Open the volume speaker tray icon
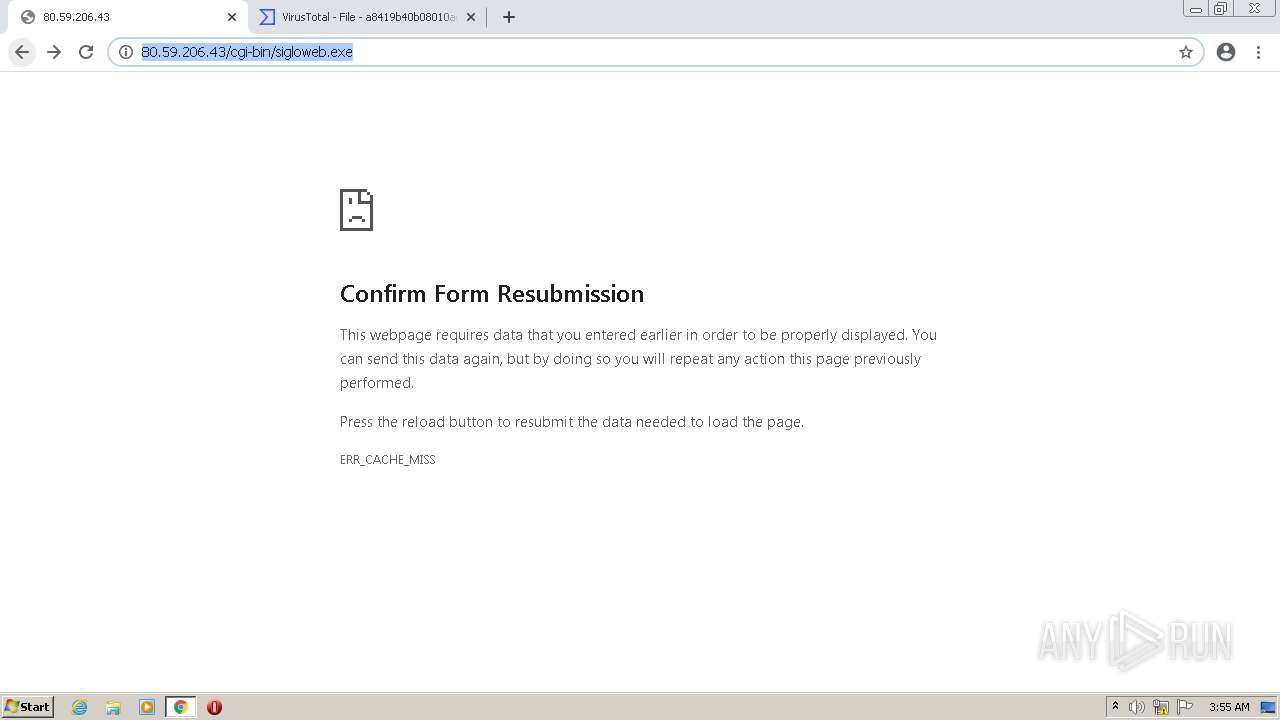 click(1137, 707)
